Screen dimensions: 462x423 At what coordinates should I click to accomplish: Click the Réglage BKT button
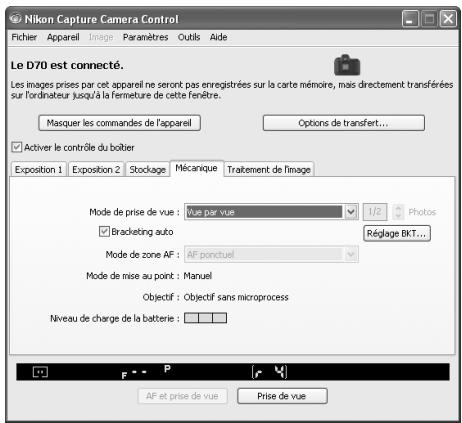pos(397,233)
